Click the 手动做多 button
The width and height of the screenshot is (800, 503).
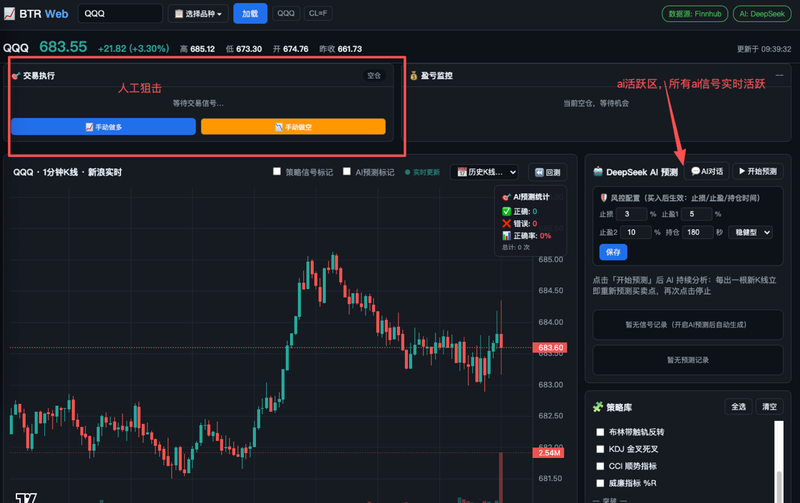pos(104,127)
